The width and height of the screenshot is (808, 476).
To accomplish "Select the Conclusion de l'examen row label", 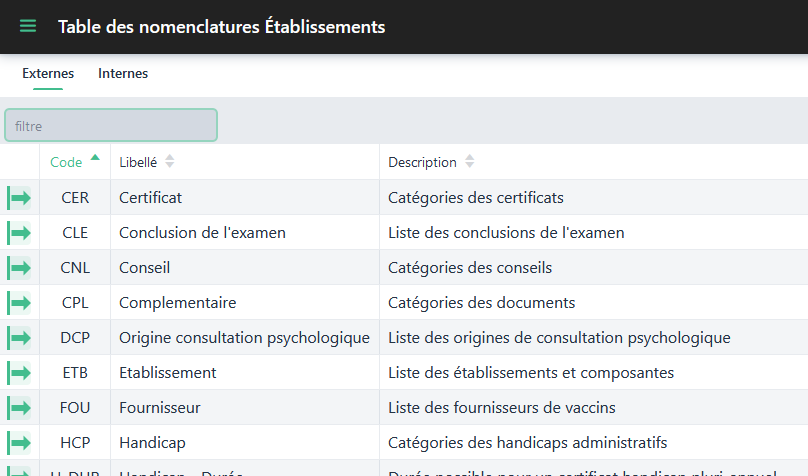I will pos(202,233).
